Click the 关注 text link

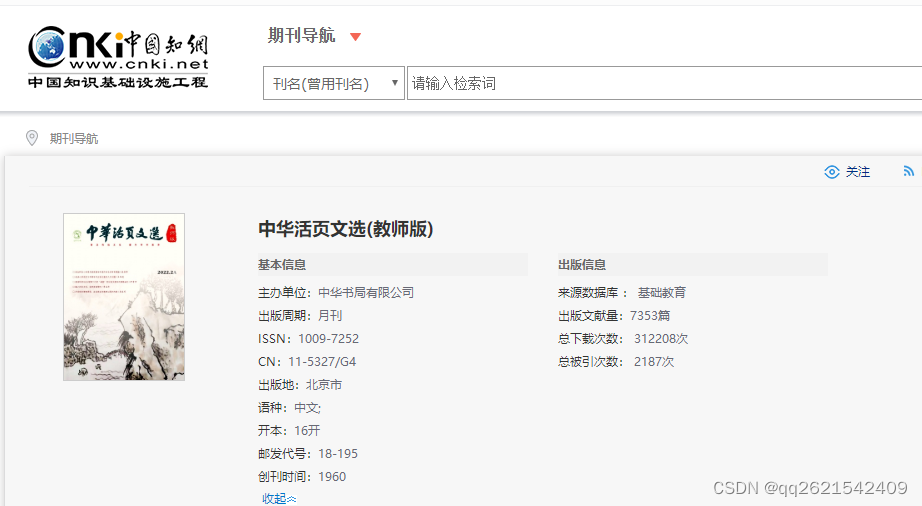click(x=858, y=172)
